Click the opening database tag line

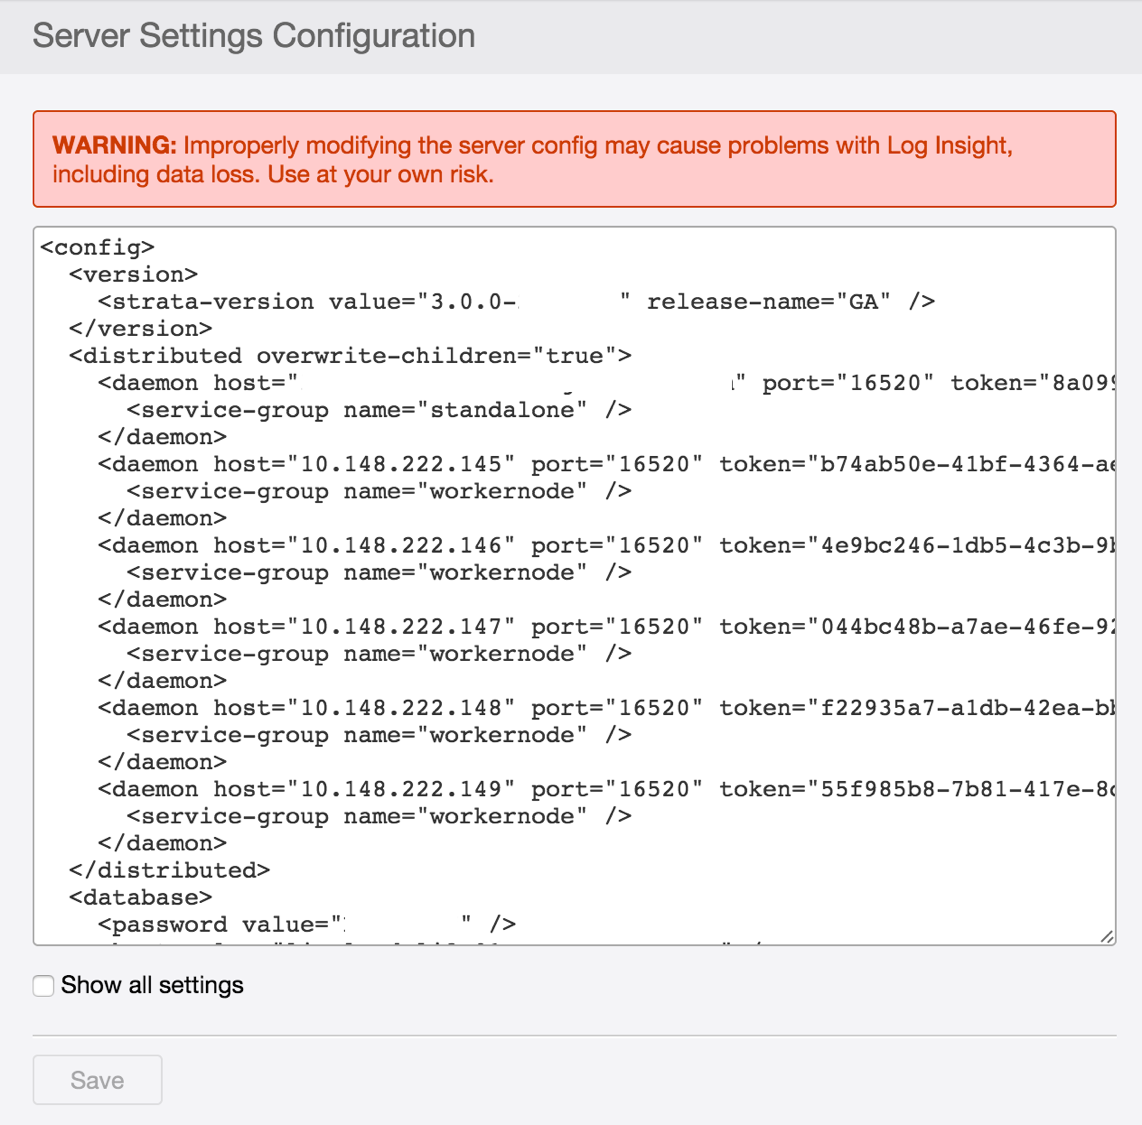[140, 897]
